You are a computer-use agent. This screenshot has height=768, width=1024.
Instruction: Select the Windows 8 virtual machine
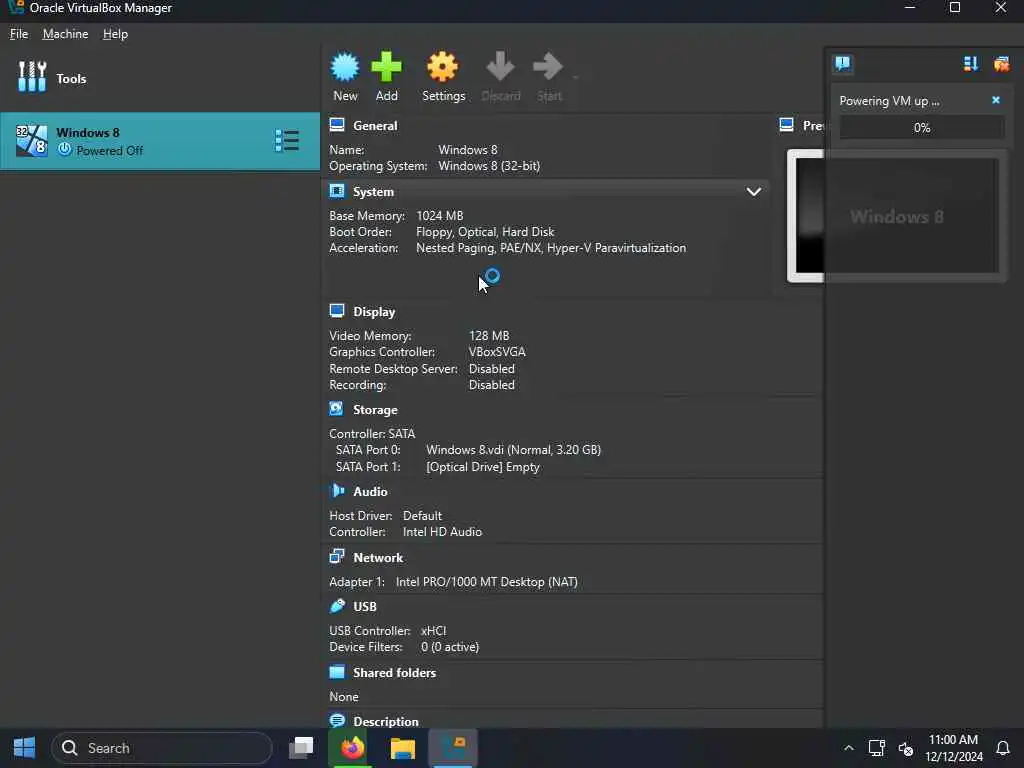point(160,141)
